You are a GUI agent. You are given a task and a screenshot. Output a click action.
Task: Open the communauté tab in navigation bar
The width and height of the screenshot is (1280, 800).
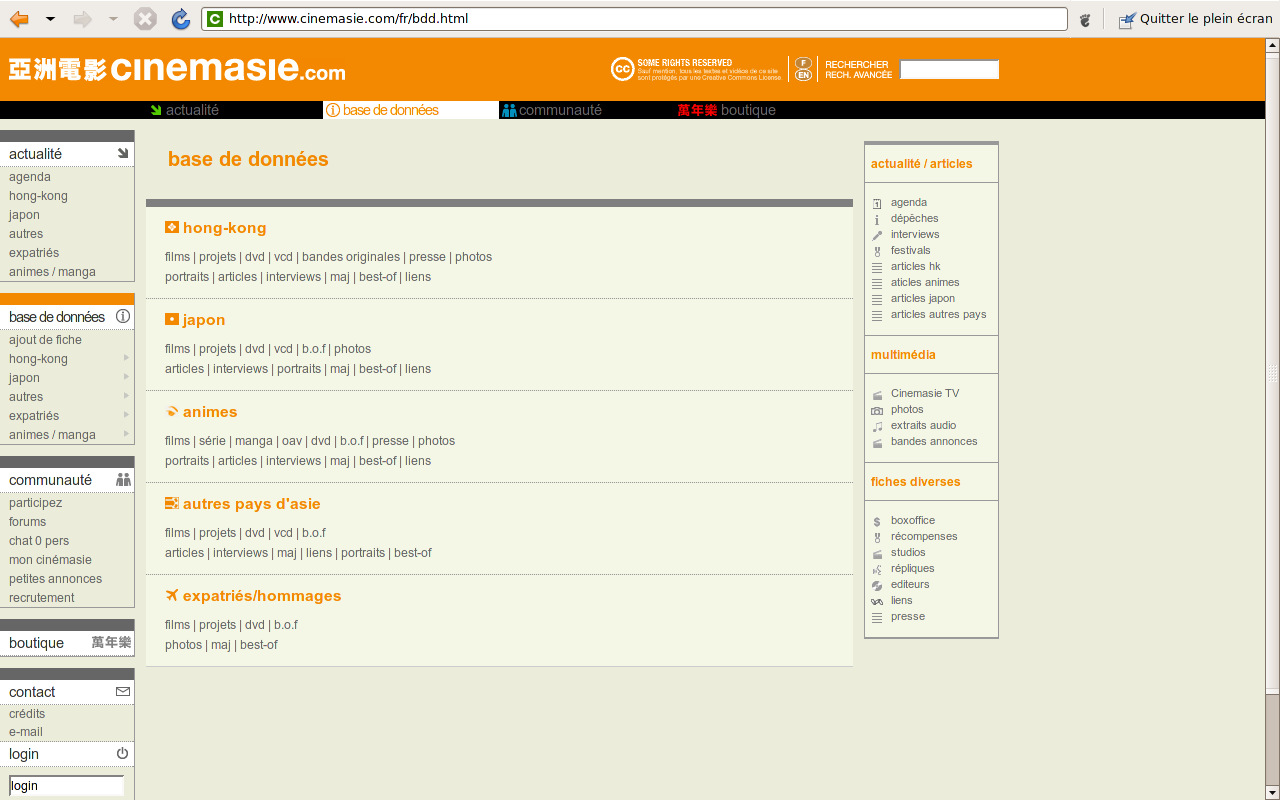tap(560, 110)
